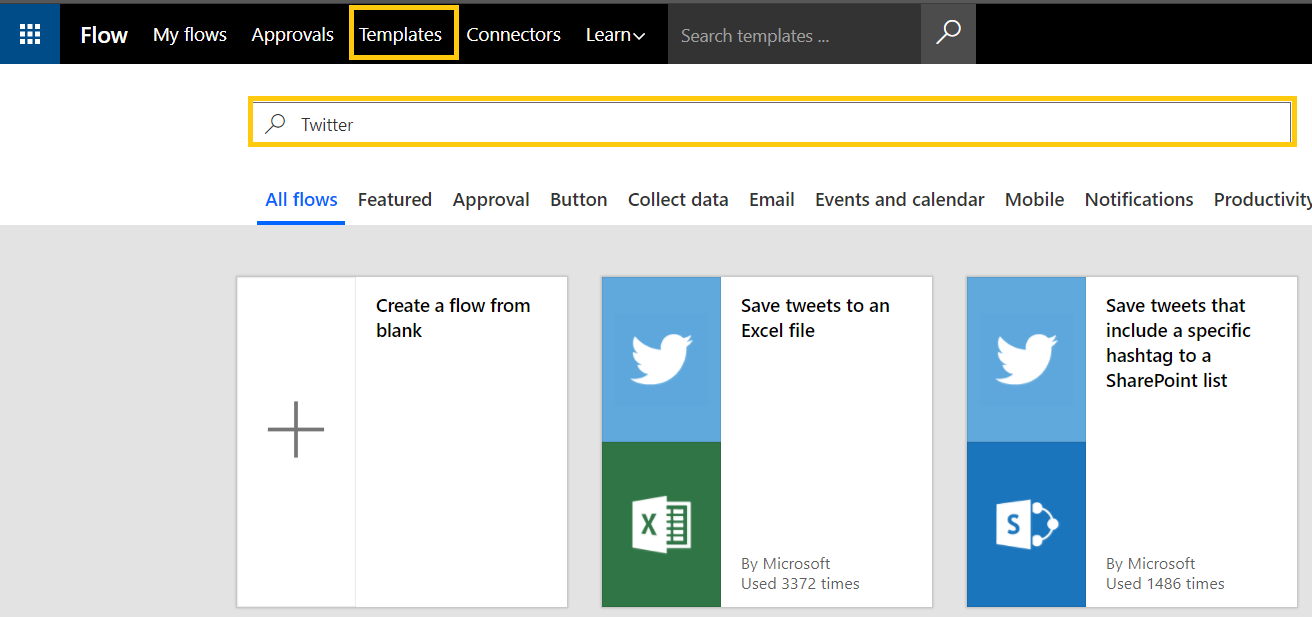
Task: Click the SharePoint icon on hashtag template card
Action: point(1026,524)
